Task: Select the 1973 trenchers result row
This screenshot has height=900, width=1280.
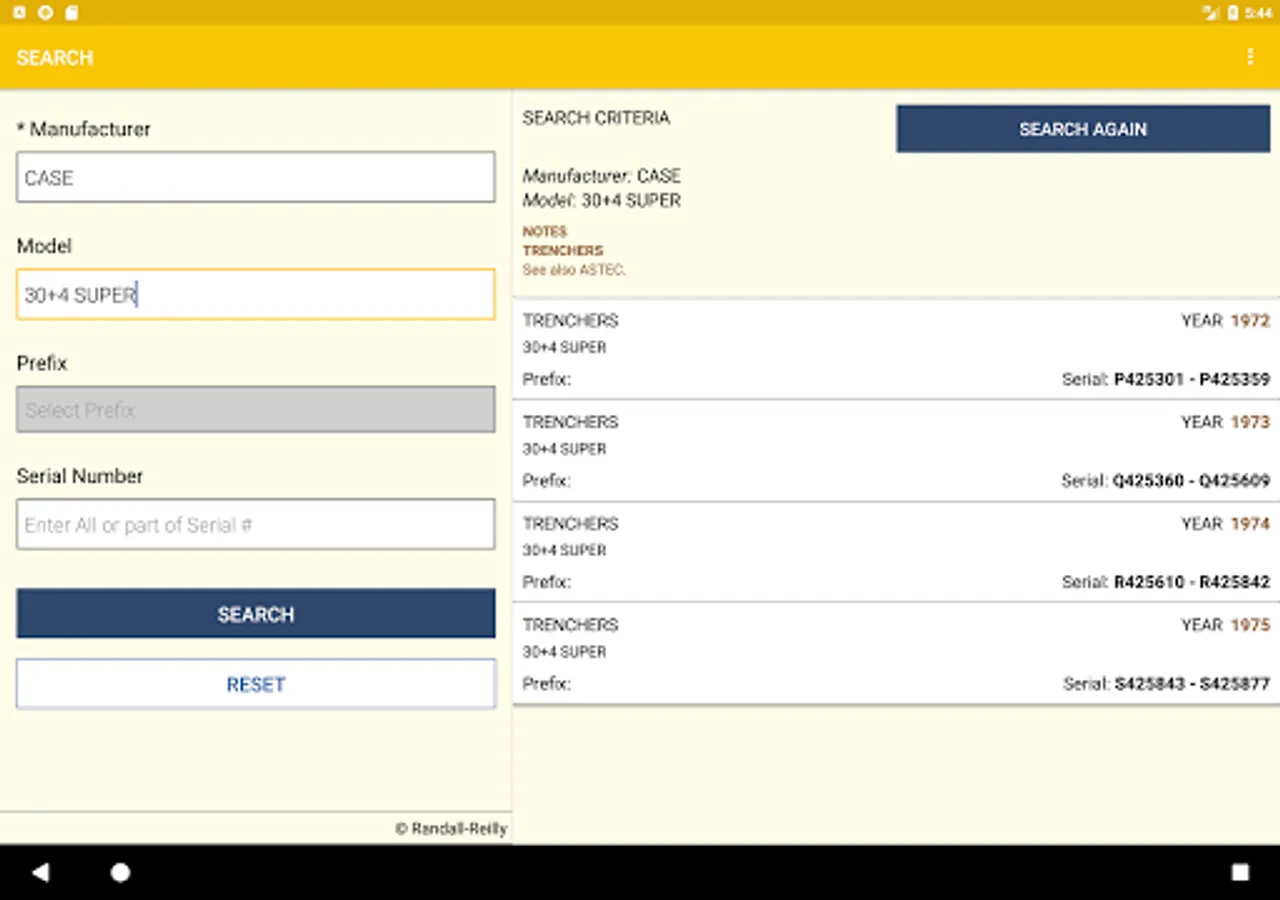Action: point(896,451)
